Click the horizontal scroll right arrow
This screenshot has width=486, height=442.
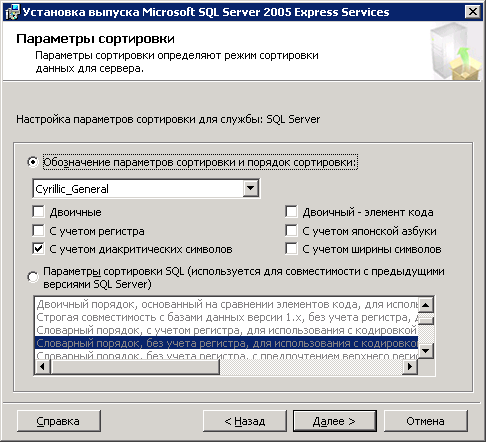pos(410,367)
